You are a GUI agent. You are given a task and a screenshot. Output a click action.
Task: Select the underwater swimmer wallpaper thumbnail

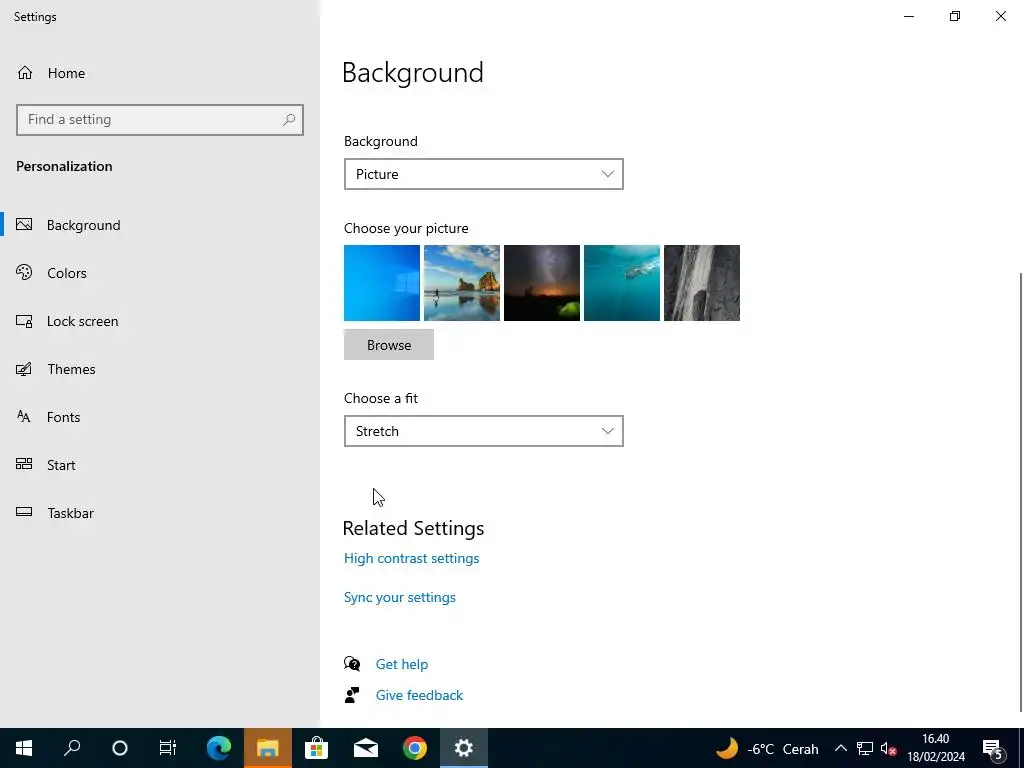pyautogui.click(x=622, y=283)
